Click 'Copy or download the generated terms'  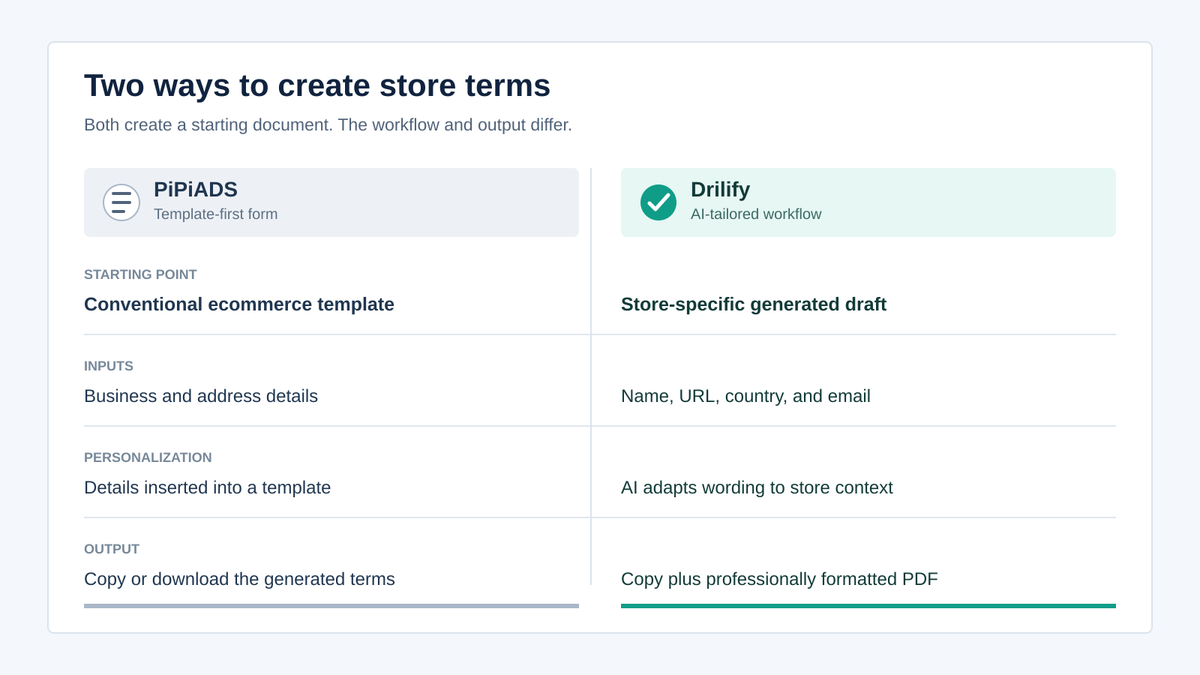tap(239, 579)
